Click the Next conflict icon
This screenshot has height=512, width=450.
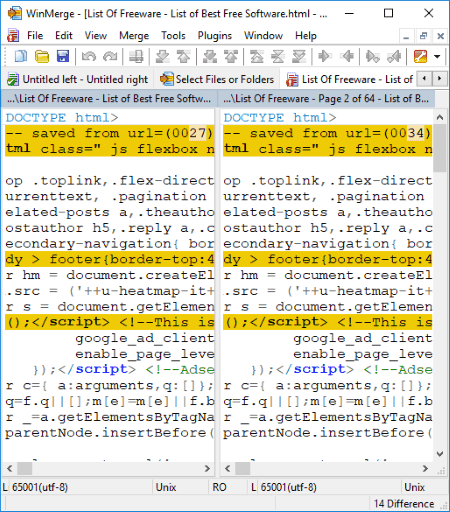pos(210,56)
